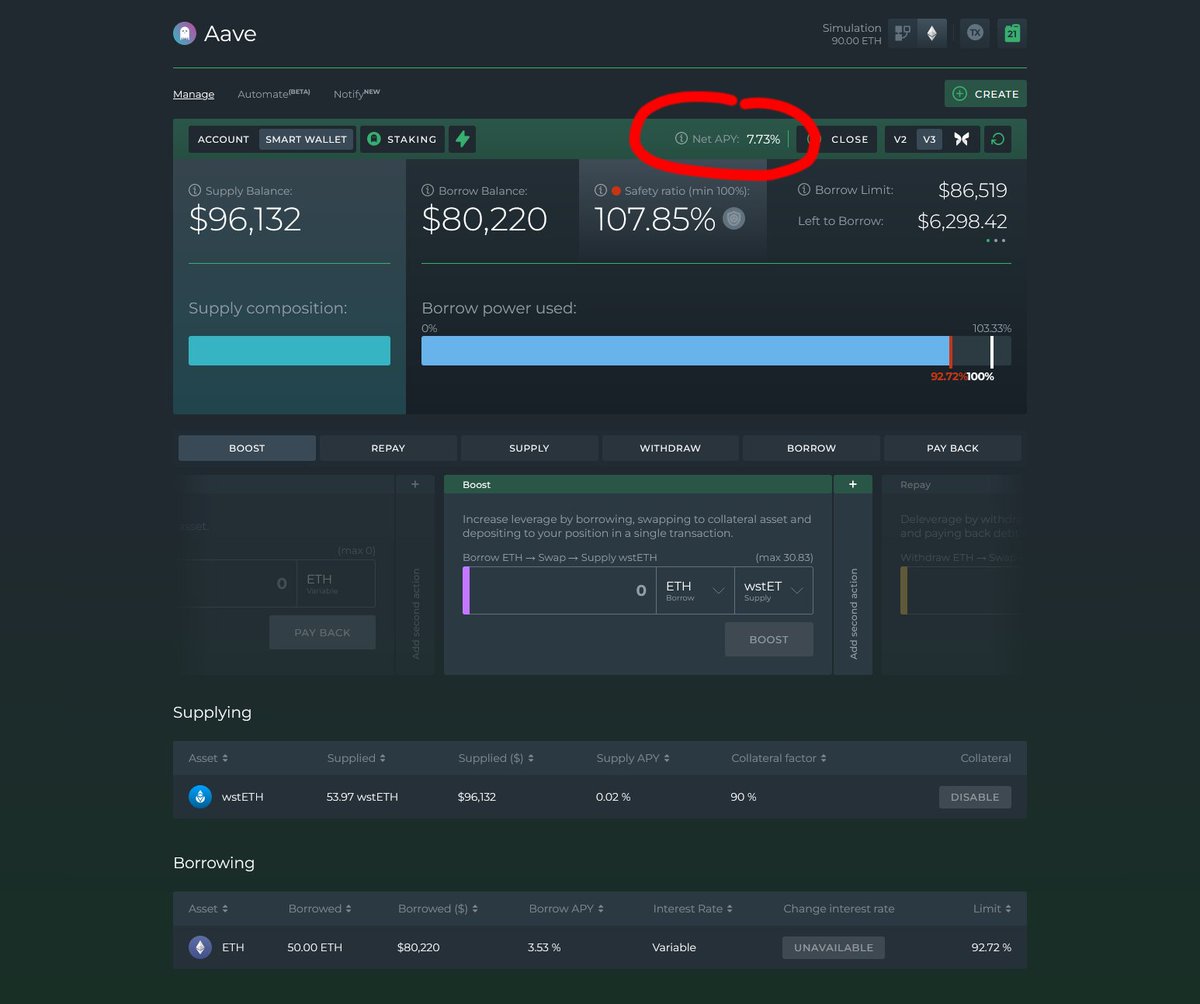Open the Manage tab
The image size is (1200, 1004).
click(193, 94)
